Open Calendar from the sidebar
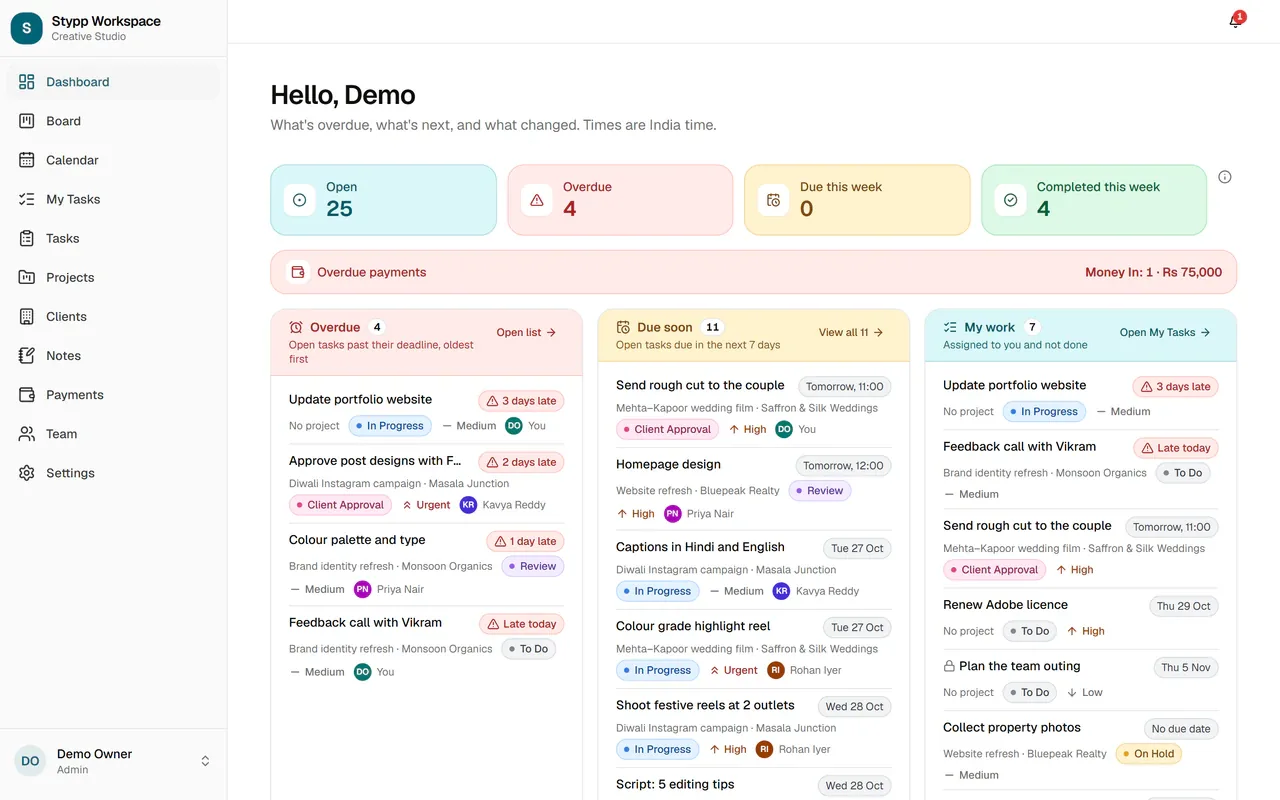 (x=113, y=160)
